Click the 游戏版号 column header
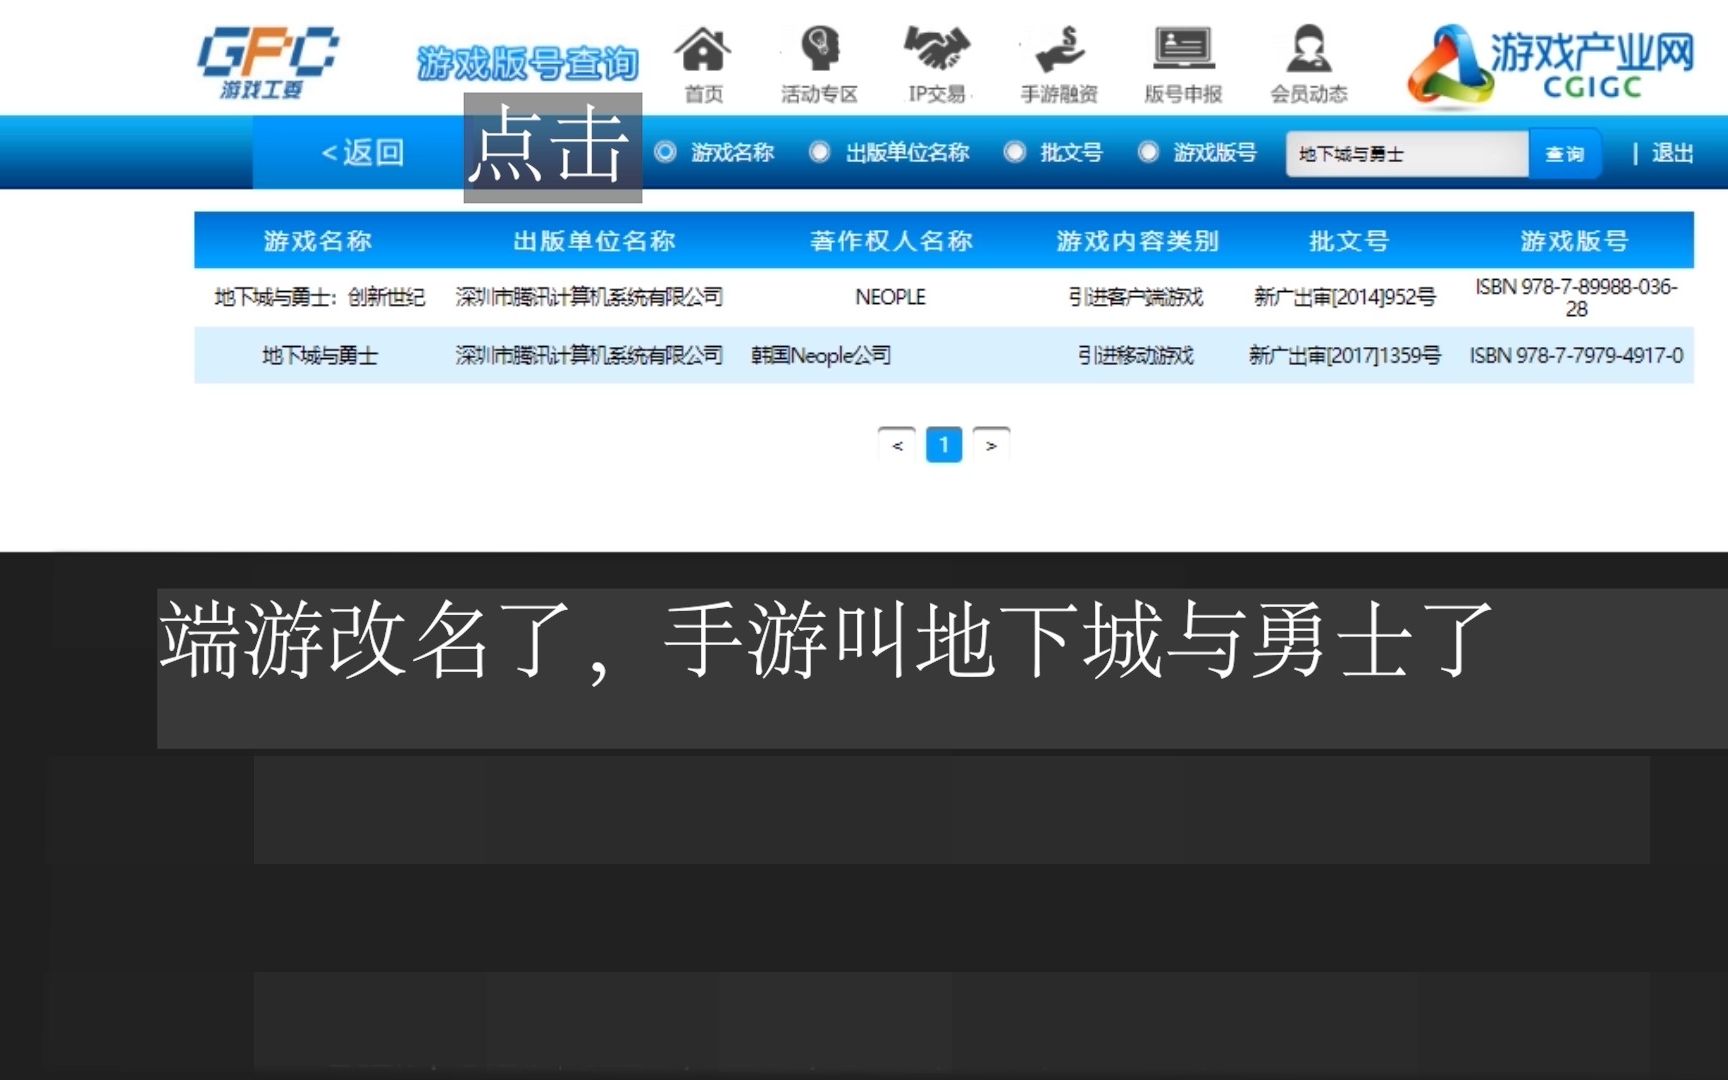Viewport: 1728px width, 1080px height. click(x=1575, y=241)
